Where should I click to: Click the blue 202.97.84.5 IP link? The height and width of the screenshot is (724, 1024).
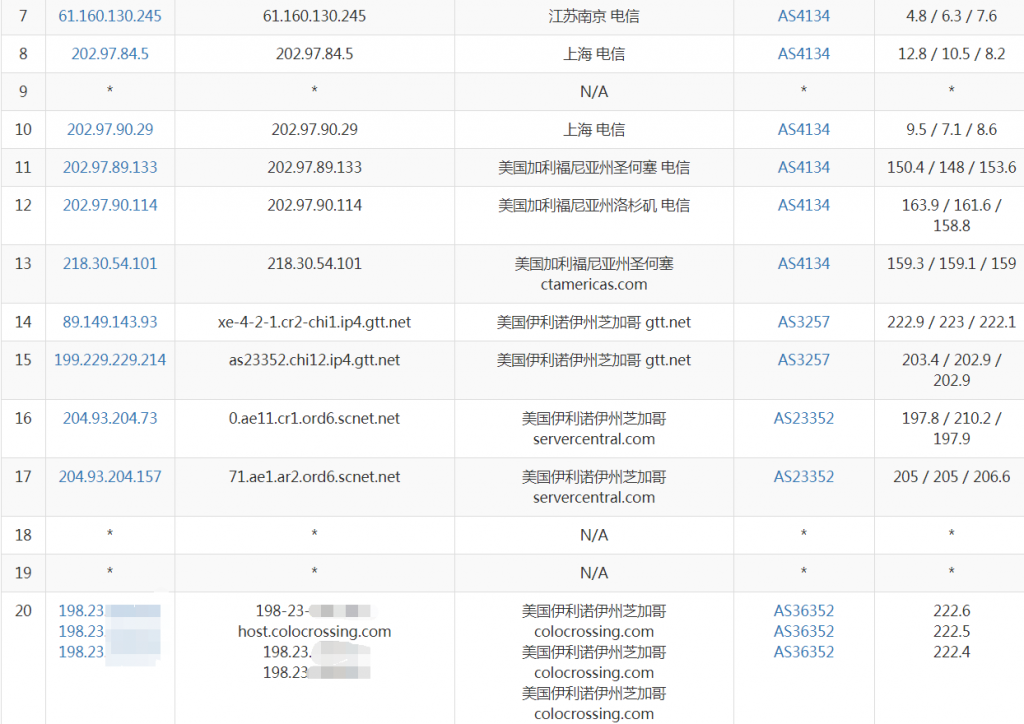110,54
